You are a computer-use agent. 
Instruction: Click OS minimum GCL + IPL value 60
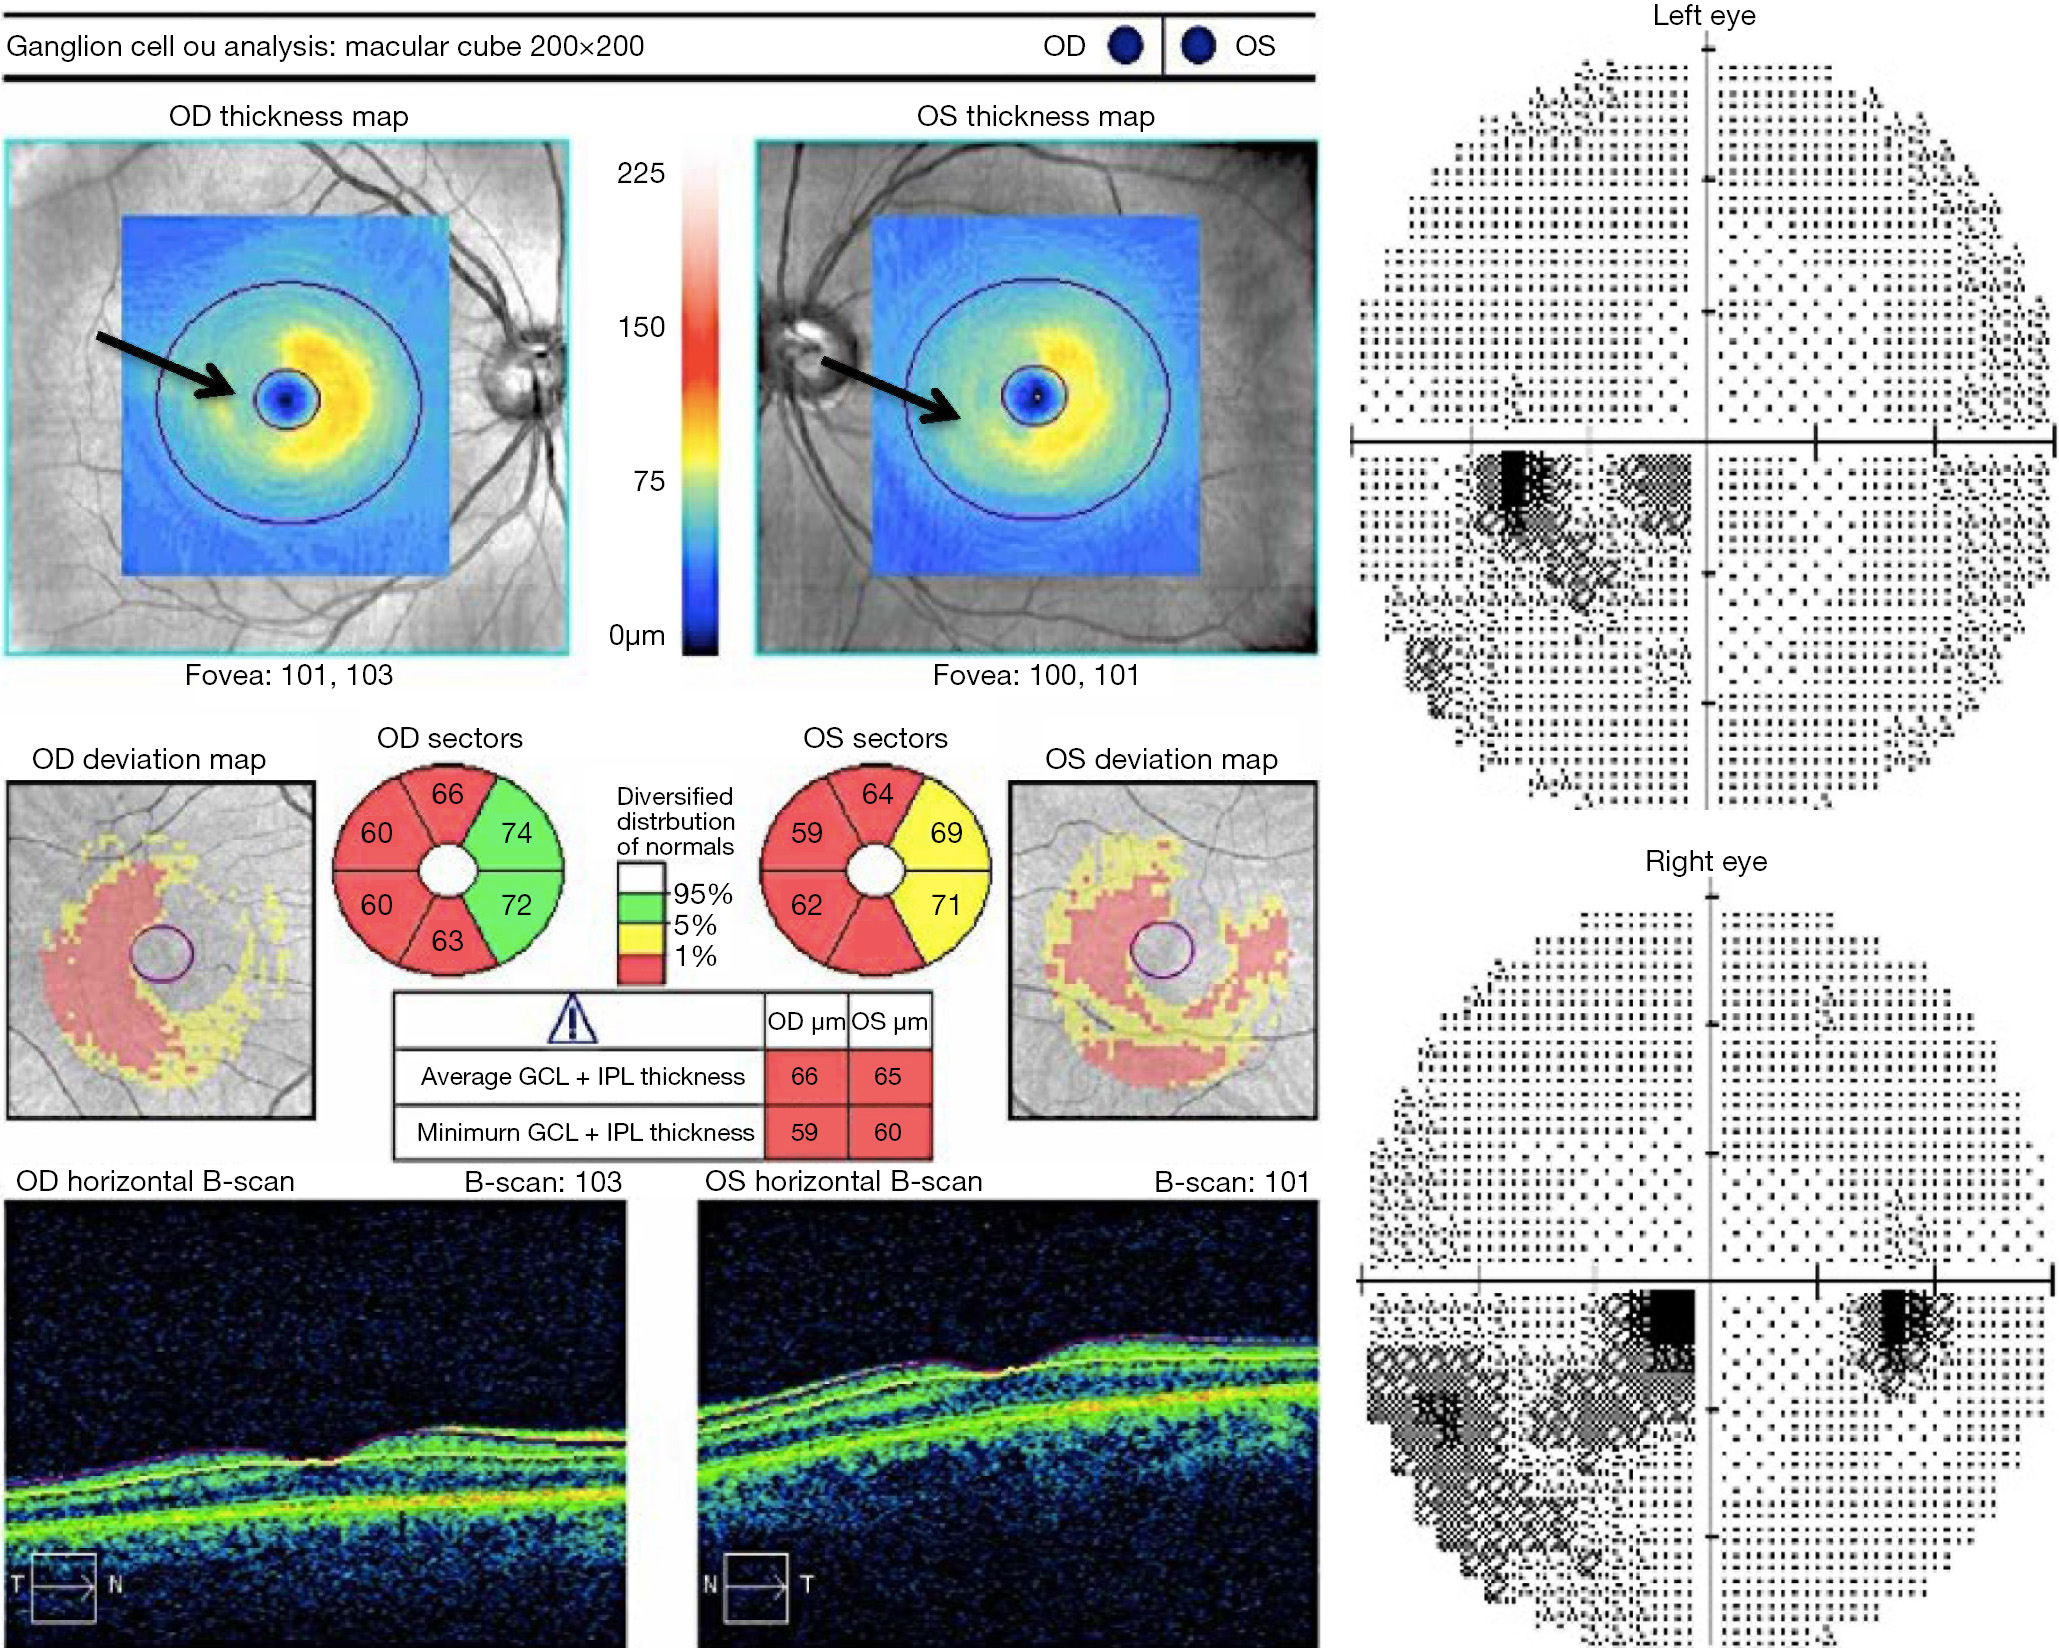pyautogui.click(x=888, y=1132)
